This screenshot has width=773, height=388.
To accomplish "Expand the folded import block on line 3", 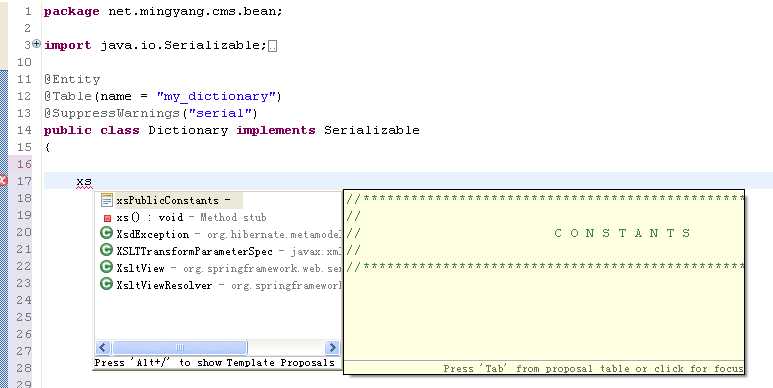I will pos(36,44).
